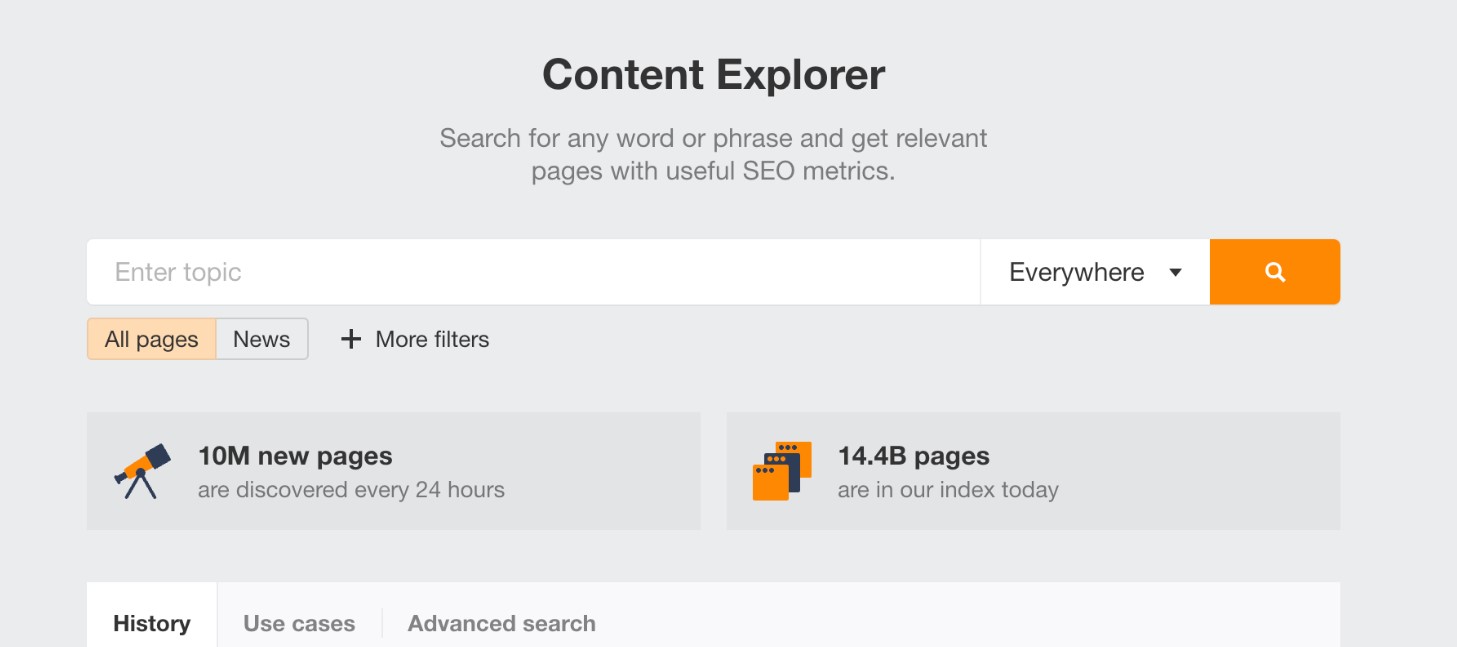The height and width of the screenshot is (647, 1457).
Task: Select the All pages toggle
Action: click(x=151, y=339)
